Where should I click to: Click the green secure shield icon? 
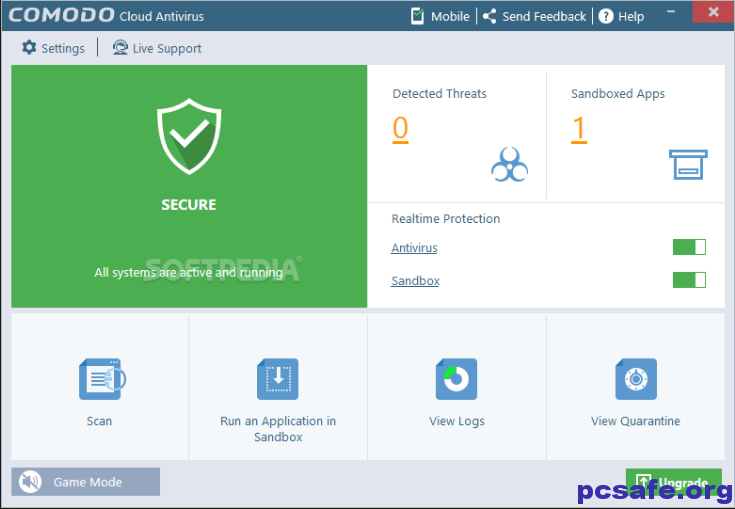(x=189, y=137)
